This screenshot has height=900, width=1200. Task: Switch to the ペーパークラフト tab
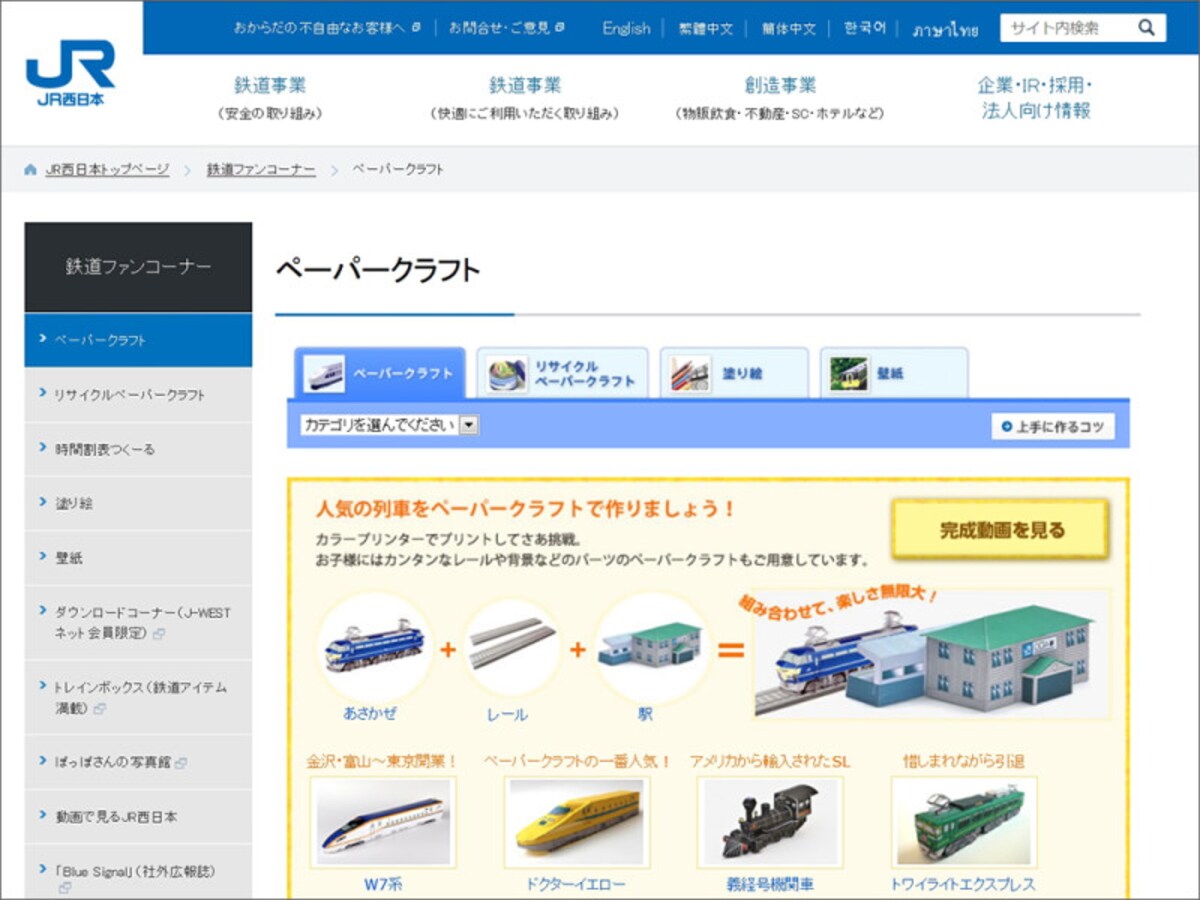[x=379, y=374]
